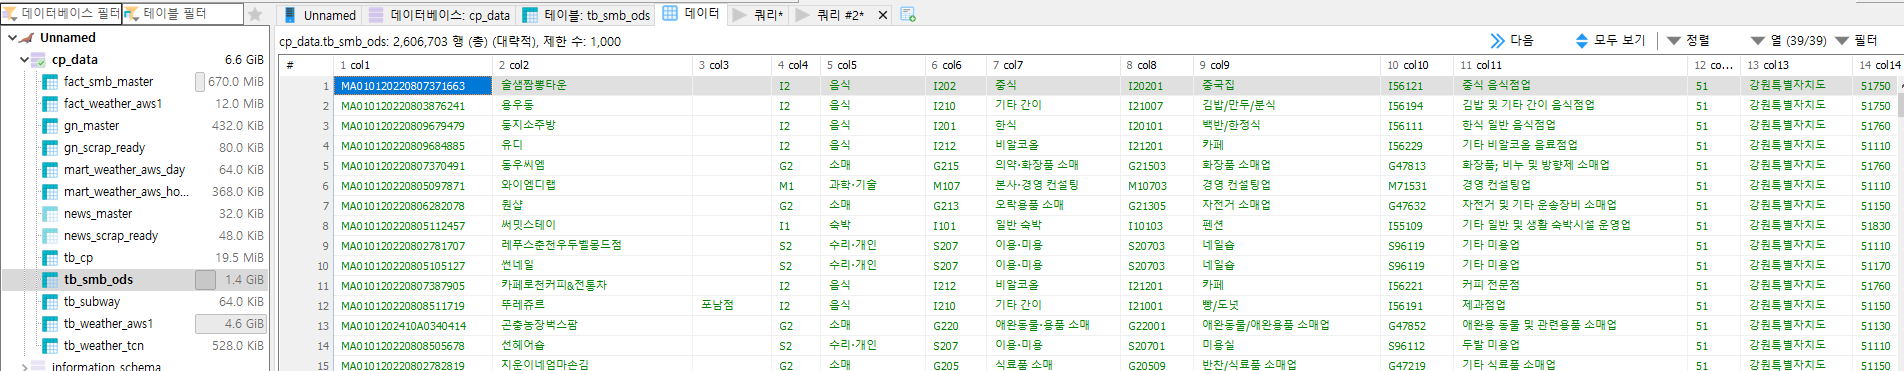Switch to the 데이터베이스: cp_data tab
This screenshot has height=371, width=1904.
[439, 15]
